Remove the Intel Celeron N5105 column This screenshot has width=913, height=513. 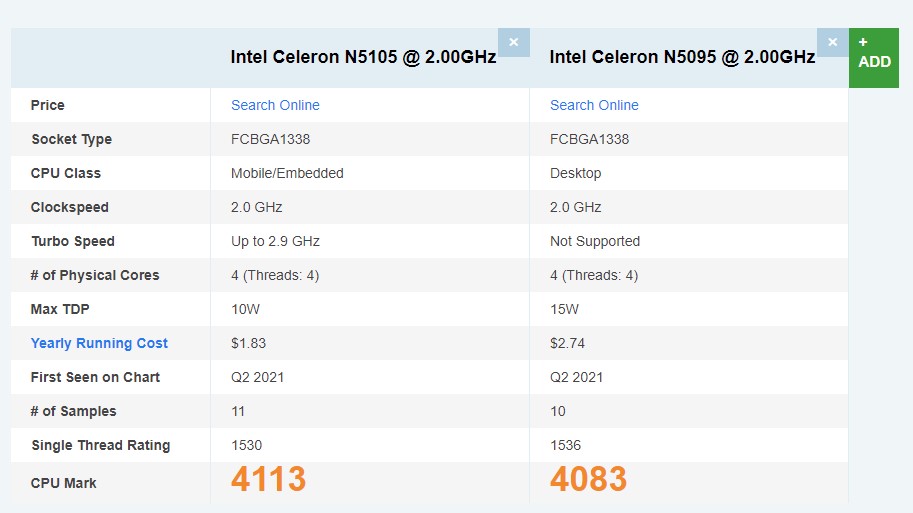pos(513,42)
